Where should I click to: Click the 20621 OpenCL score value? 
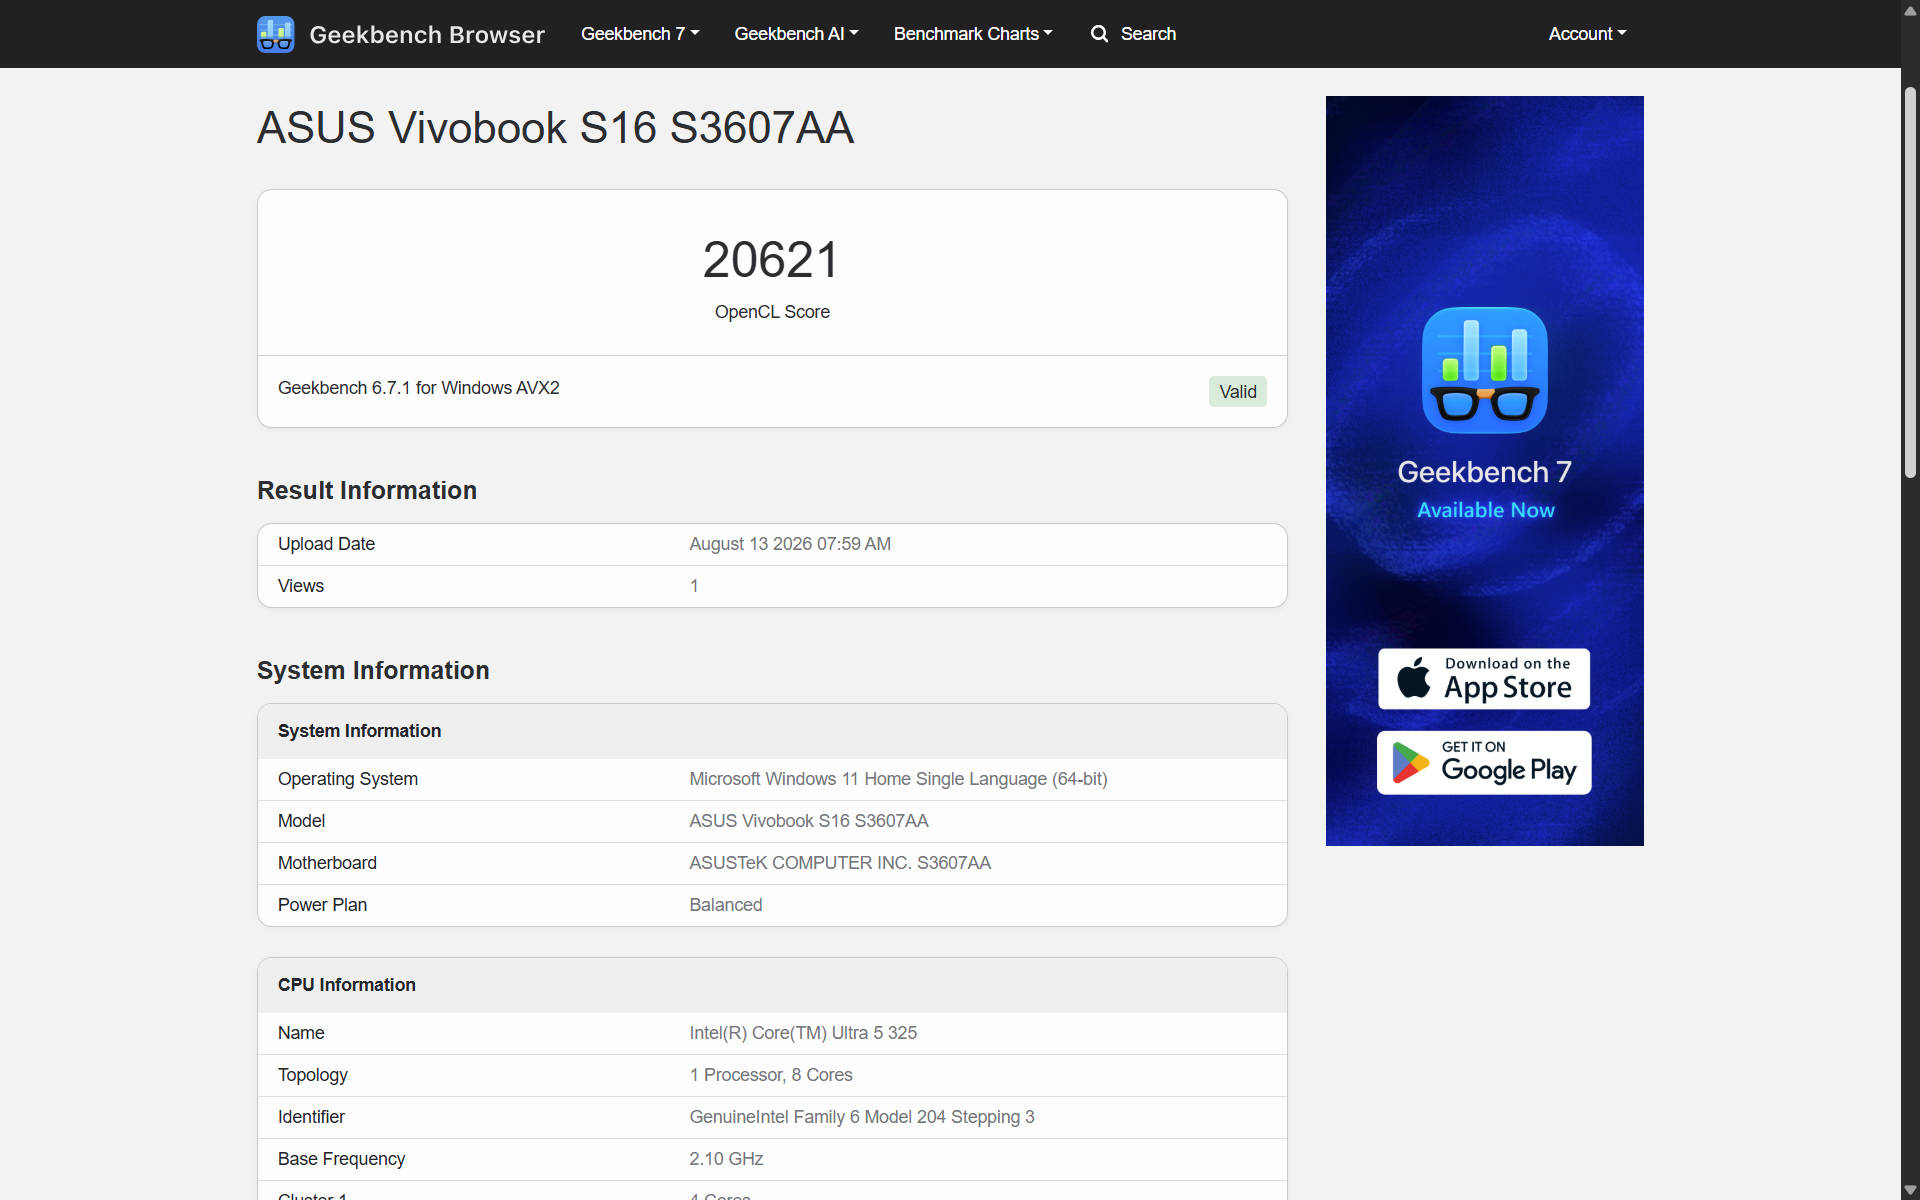(771, 260)
